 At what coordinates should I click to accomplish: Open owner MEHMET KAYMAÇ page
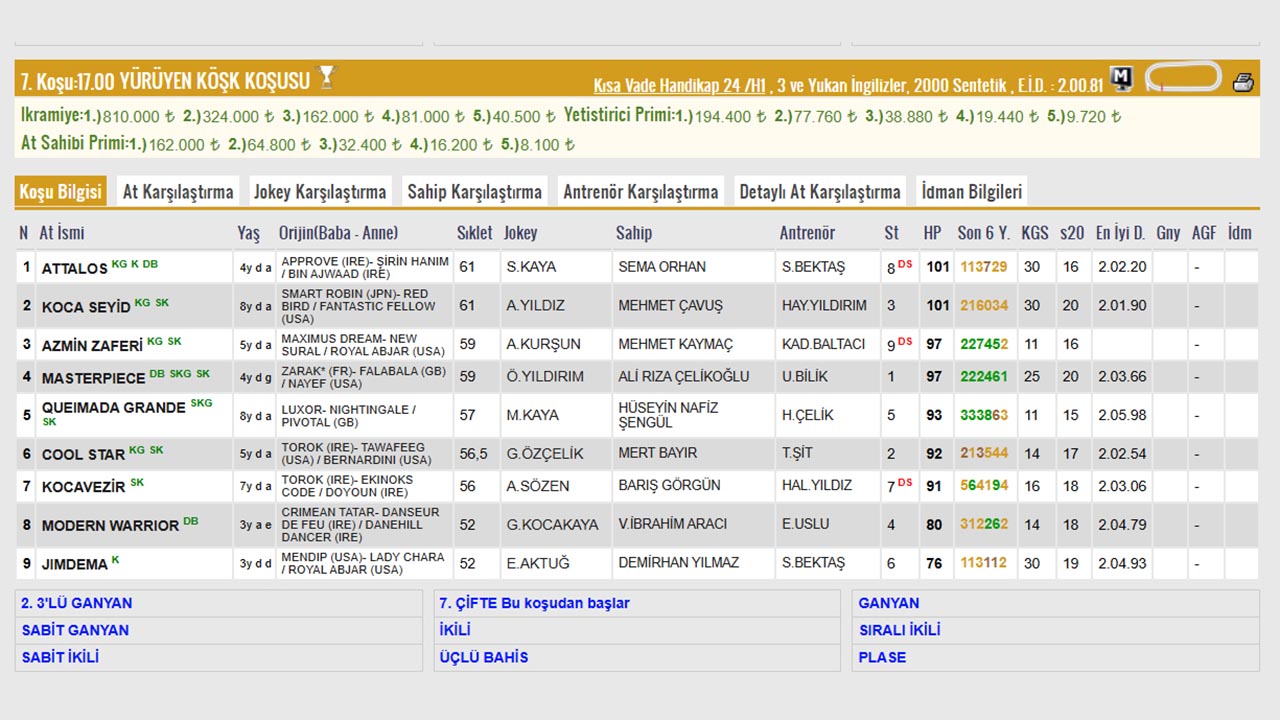[675, 345]
